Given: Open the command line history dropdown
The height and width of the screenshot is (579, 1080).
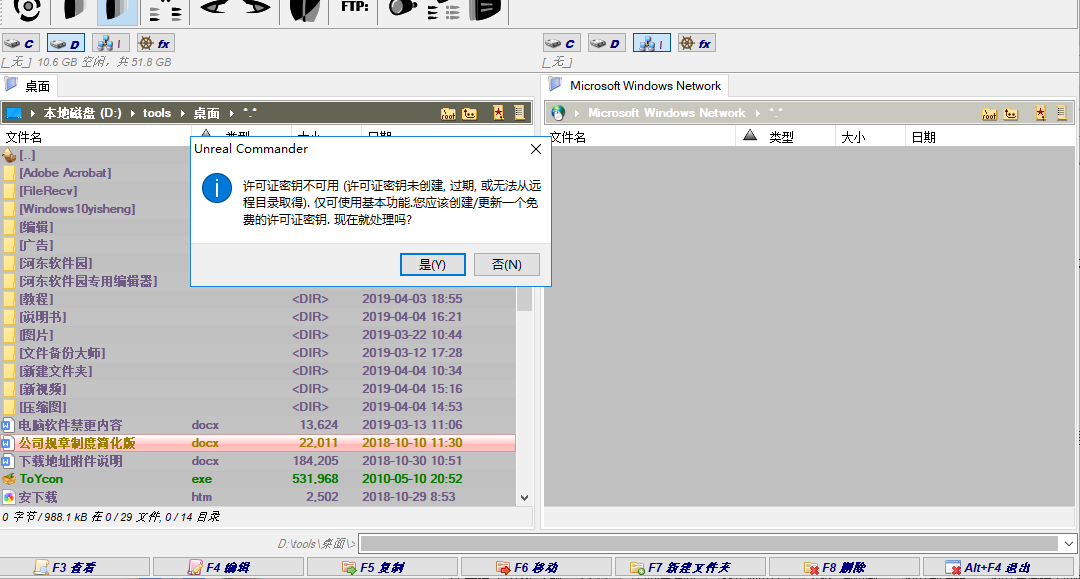Looking at the screenshot, I should tap(1068, 544).
